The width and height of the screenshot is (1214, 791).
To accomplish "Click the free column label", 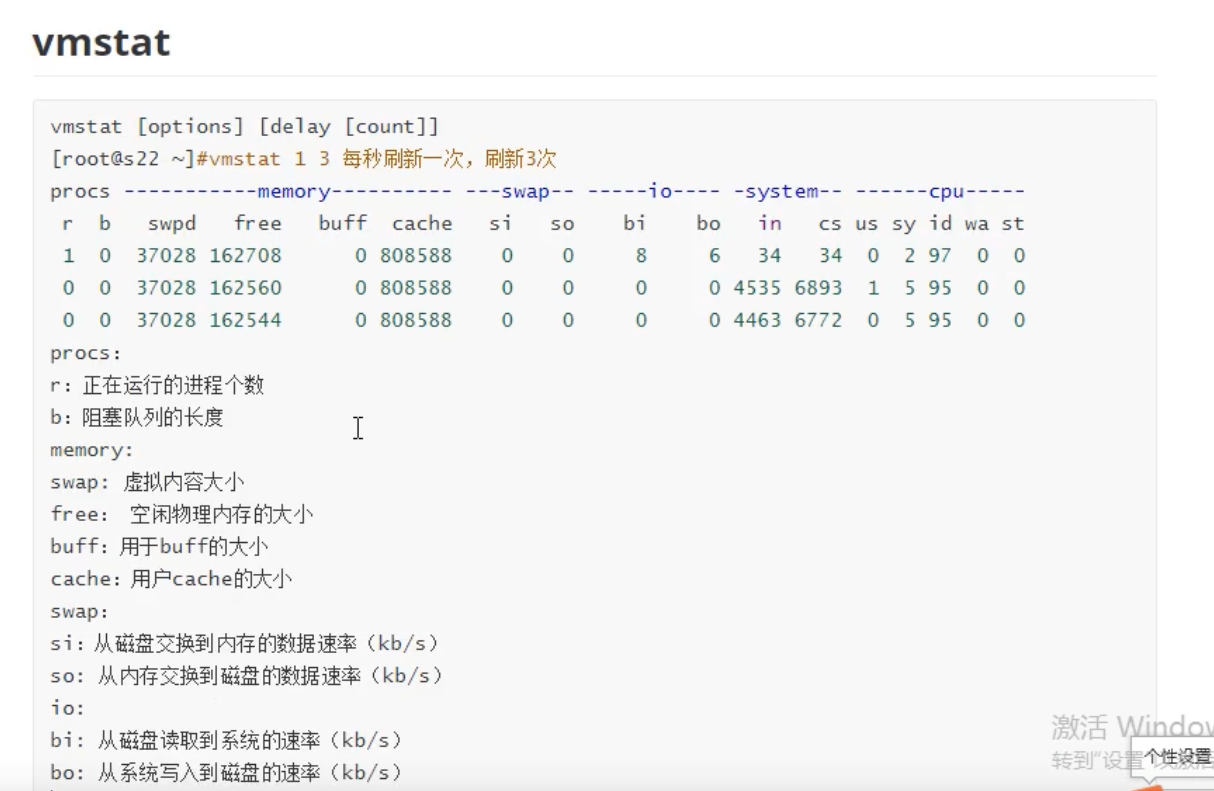I will [x=257, y=223].
